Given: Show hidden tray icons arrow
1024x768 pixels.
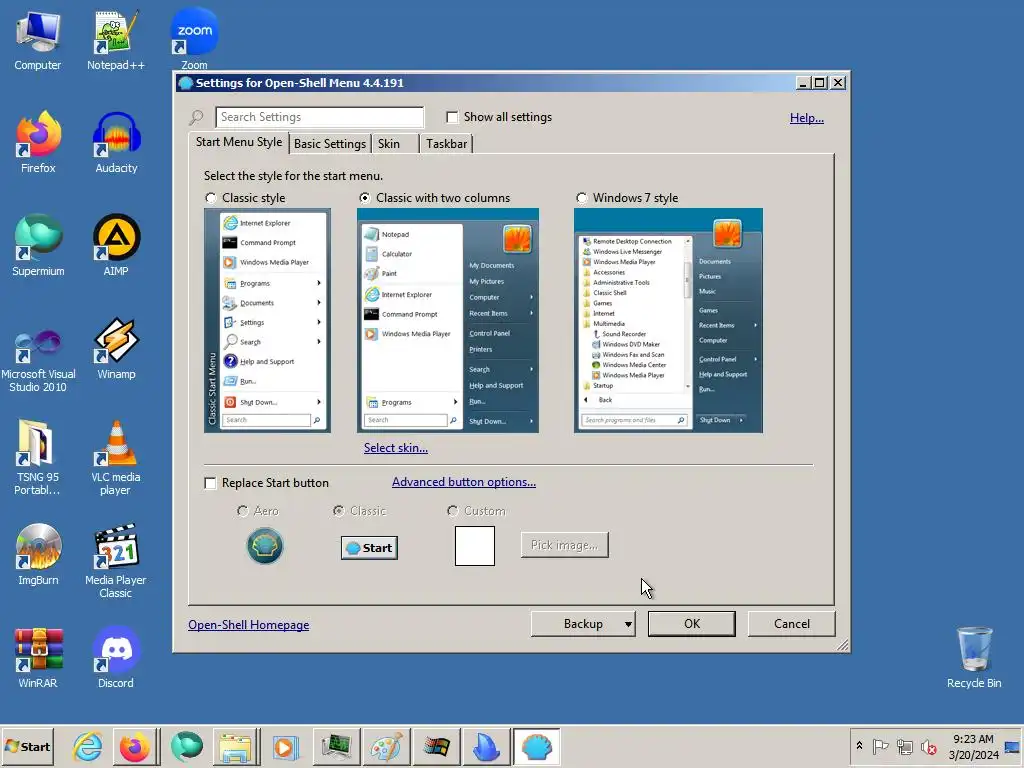Looking at the screenshot, I should pos(859,746).
